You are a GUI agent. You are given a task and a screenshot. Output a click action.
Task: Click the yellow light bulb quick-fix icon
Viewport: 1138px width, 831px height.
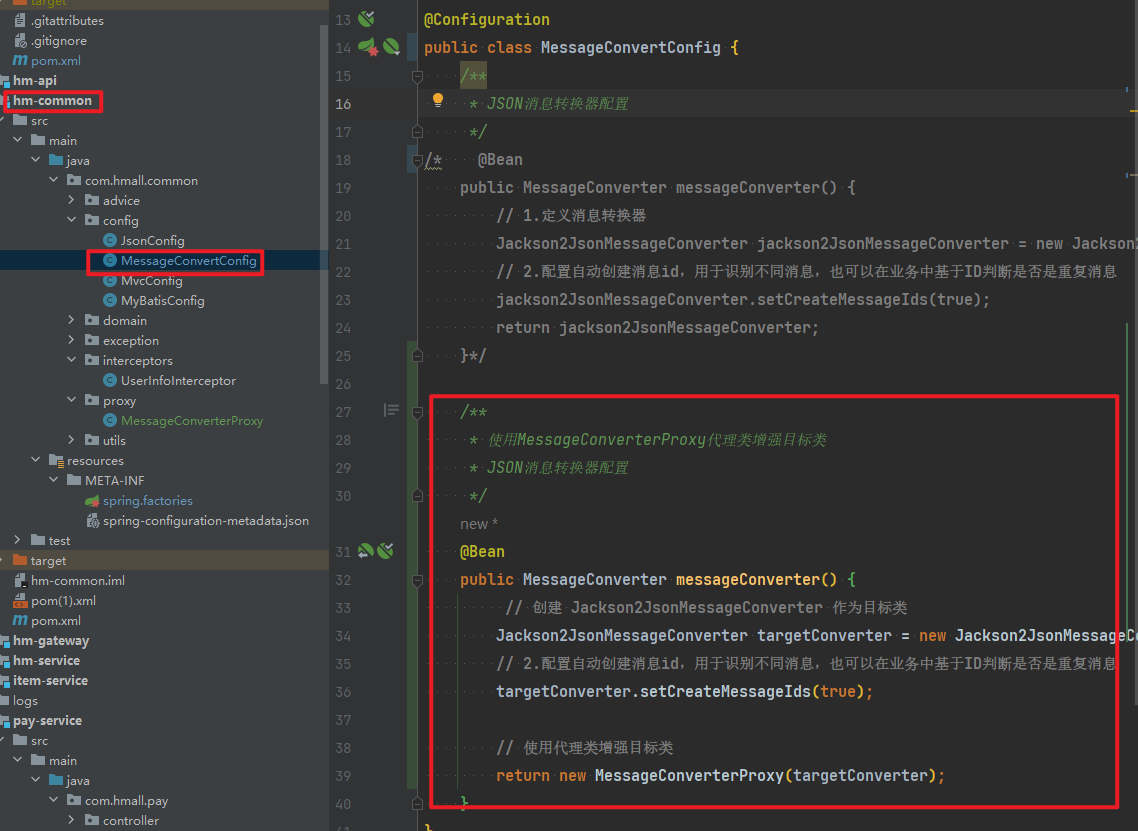click(437, 100)
